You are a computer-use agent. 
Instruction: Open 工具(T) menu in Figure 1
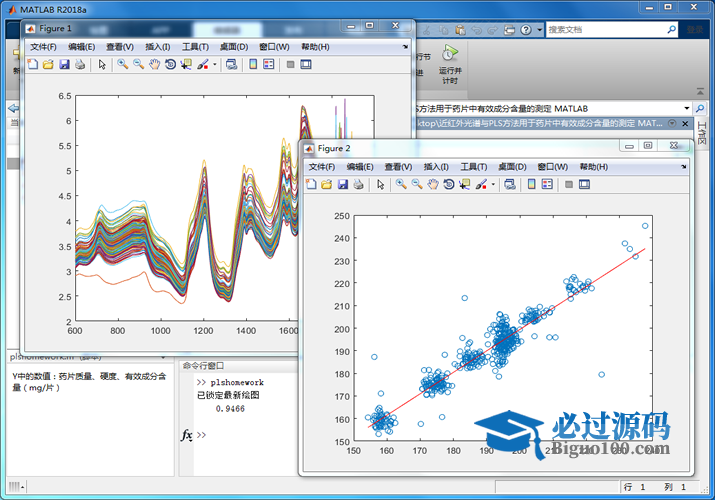point(196,47)
